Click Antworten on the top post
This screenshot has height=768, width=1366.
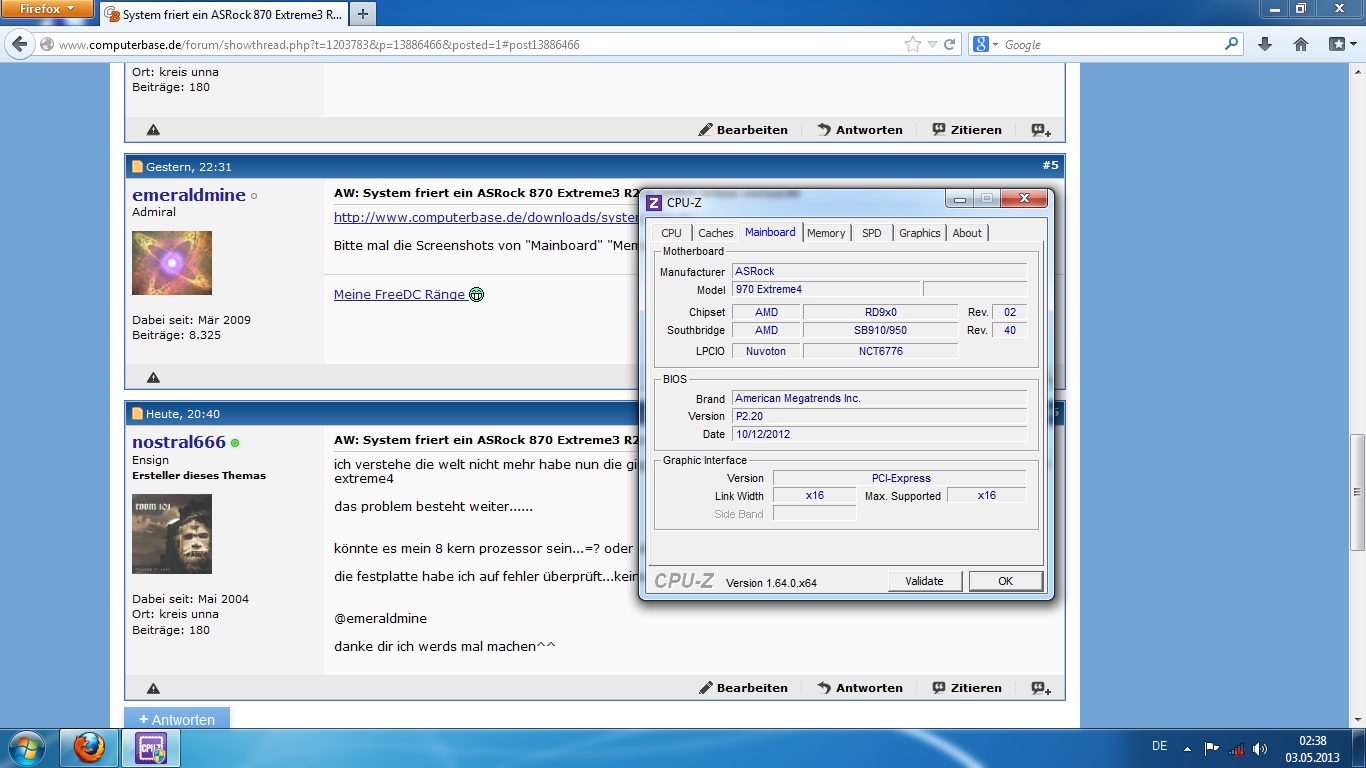[x=860, y=130]
